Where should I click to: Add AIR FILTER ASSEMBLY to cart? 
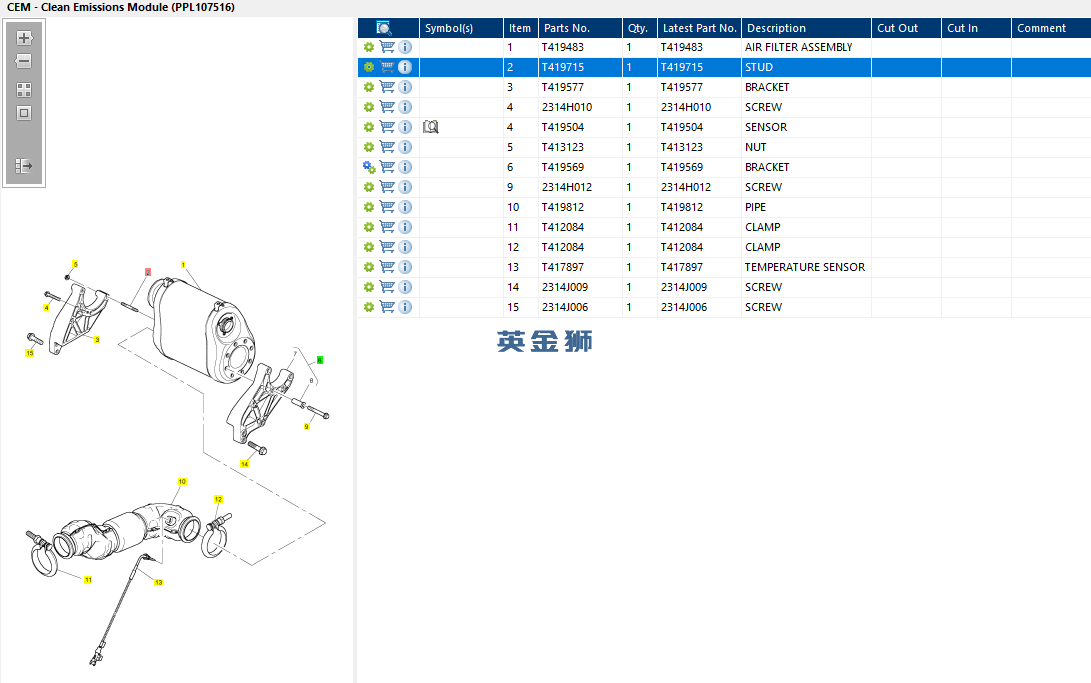[x=388, y=47]
